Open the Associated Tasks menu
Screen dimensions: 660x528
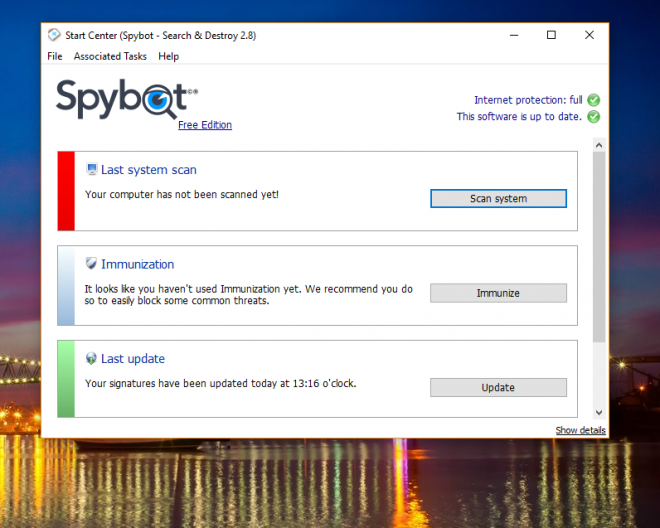110,56
